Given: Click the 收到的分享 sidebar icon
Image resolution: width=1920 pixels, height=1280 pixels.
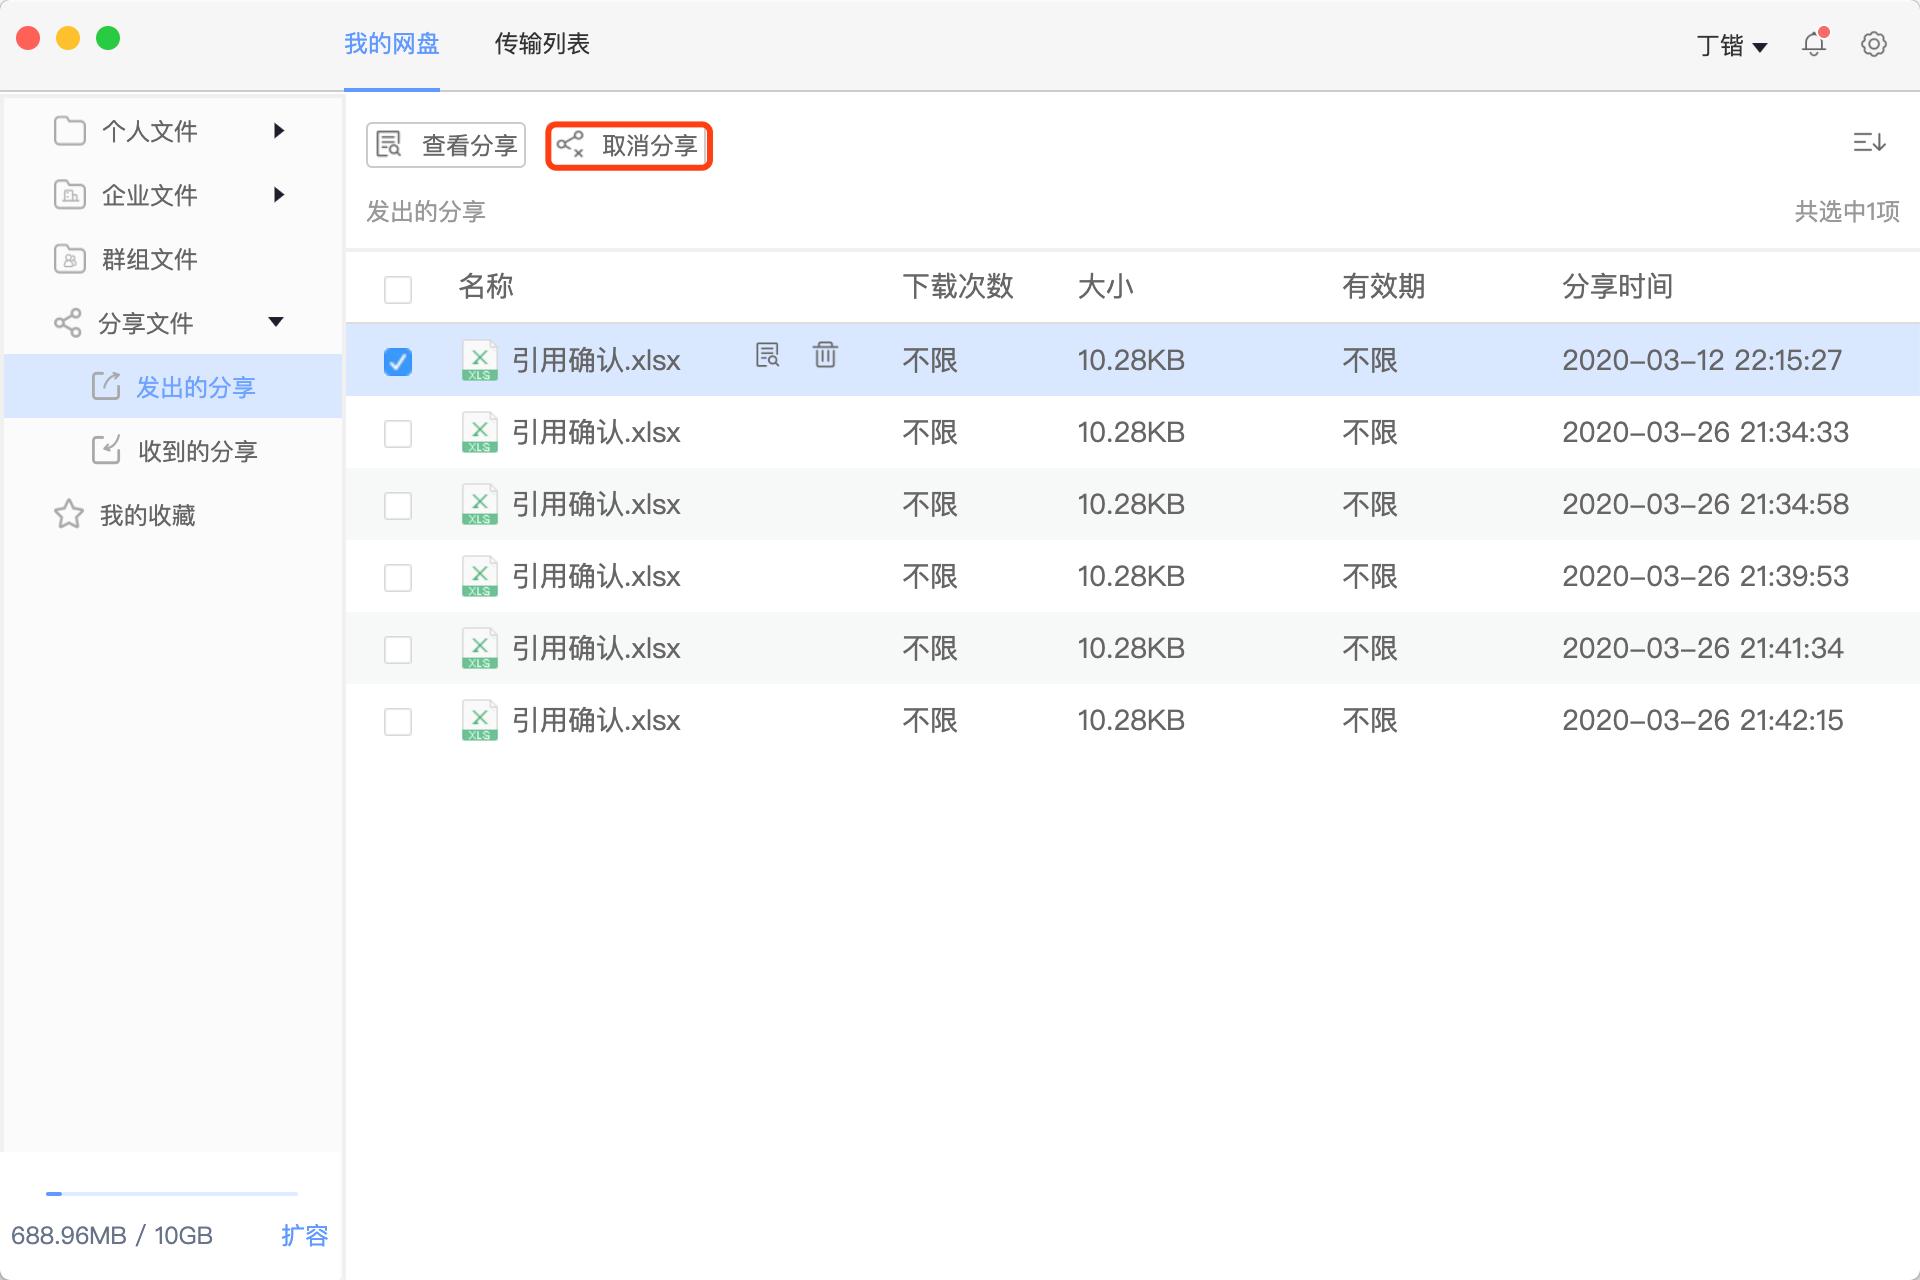Looking at the screenshot, I should [106, 450].
